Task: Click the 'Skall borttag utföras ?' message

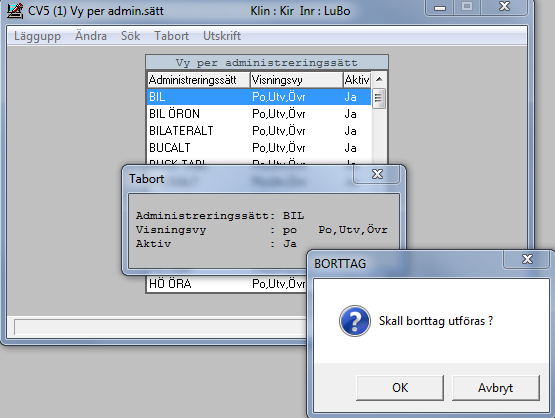Action: click(x=436, y=321)
